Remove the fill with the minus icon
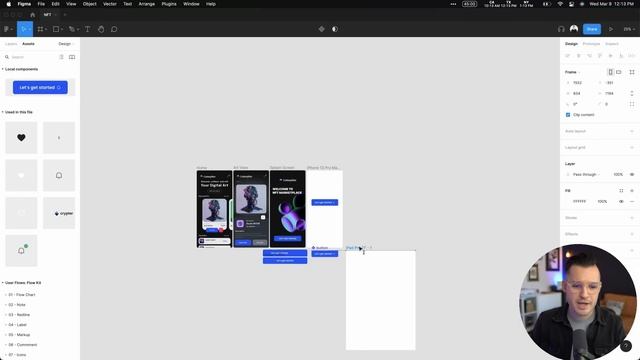The width and height of the screenshot is (640, 360). click(632, 201)
